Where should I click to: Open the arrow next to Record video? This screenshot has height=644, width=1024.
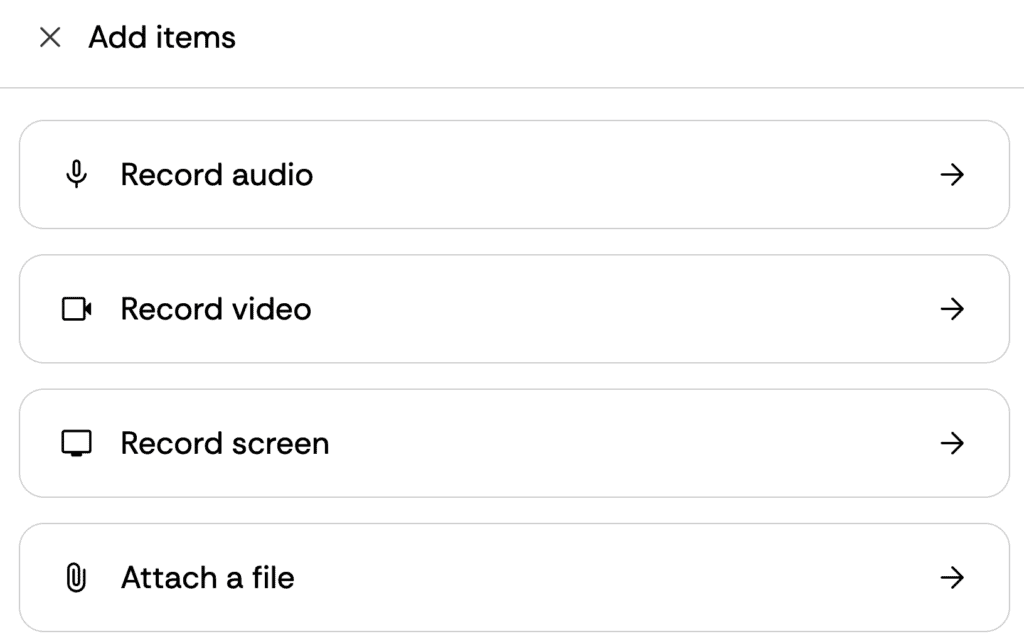pyautogui.click(x=952, y=309)
